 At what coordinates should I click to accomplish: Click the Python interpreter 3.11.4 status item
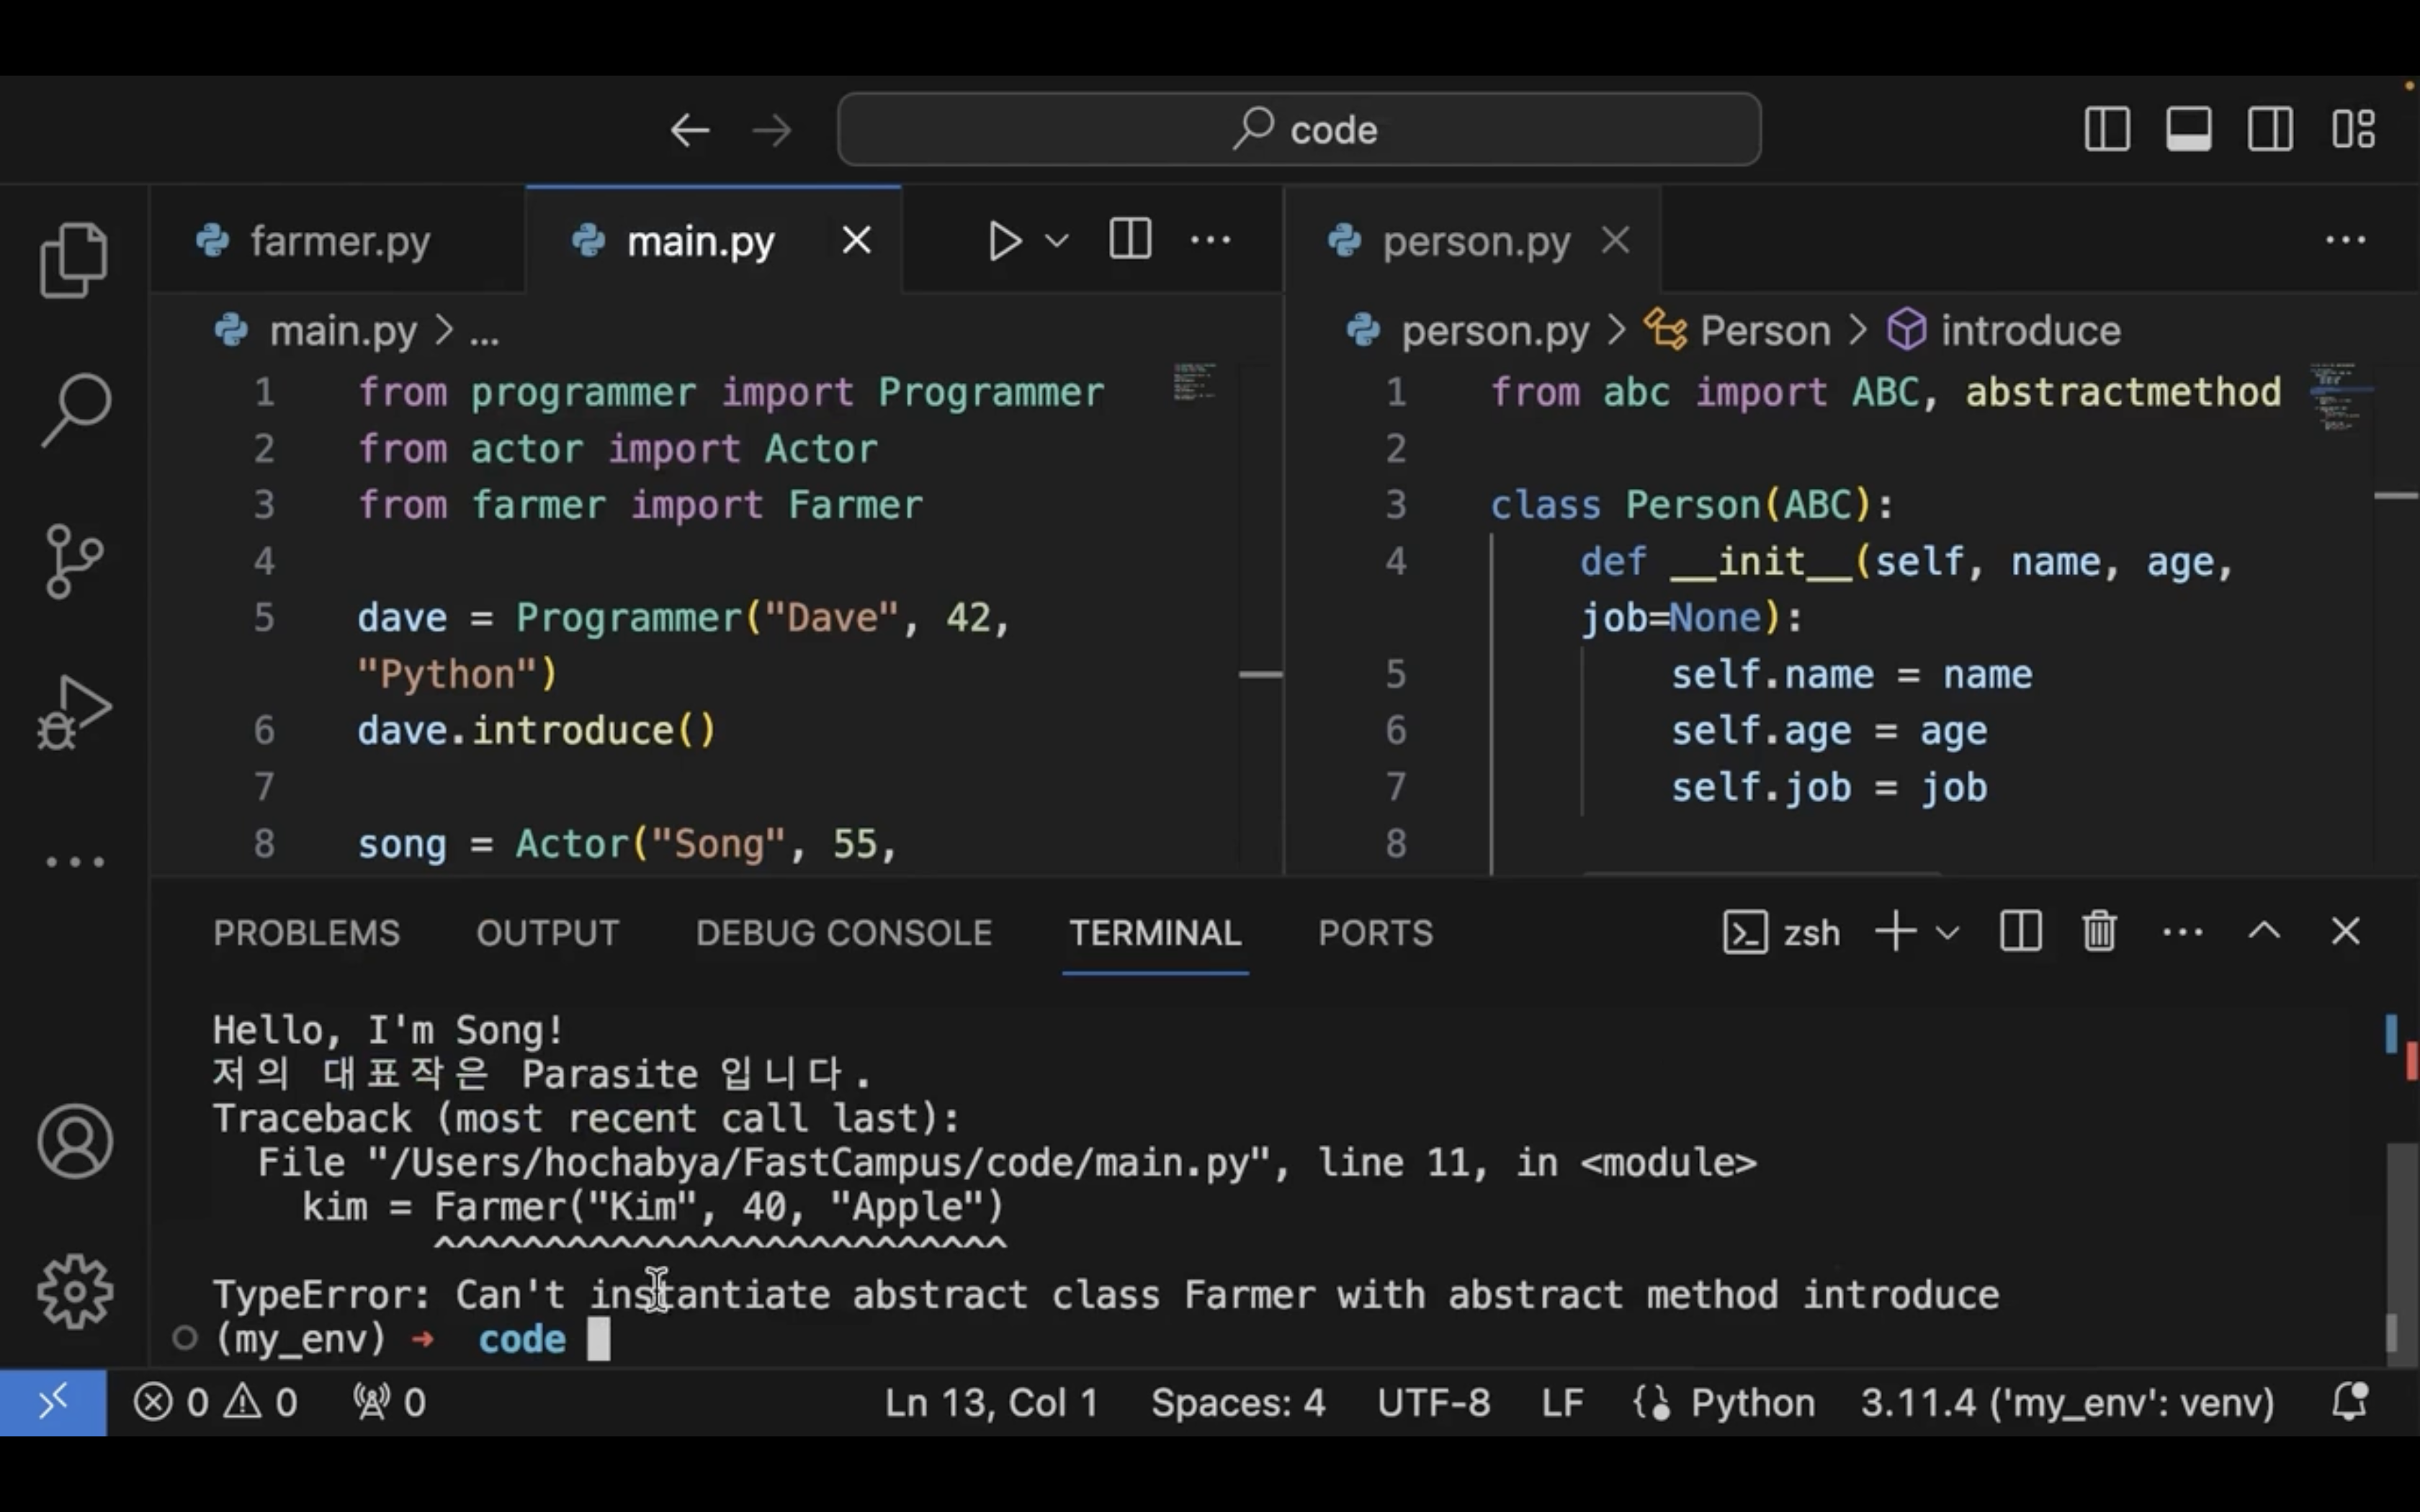(x=2066, y=1402)
